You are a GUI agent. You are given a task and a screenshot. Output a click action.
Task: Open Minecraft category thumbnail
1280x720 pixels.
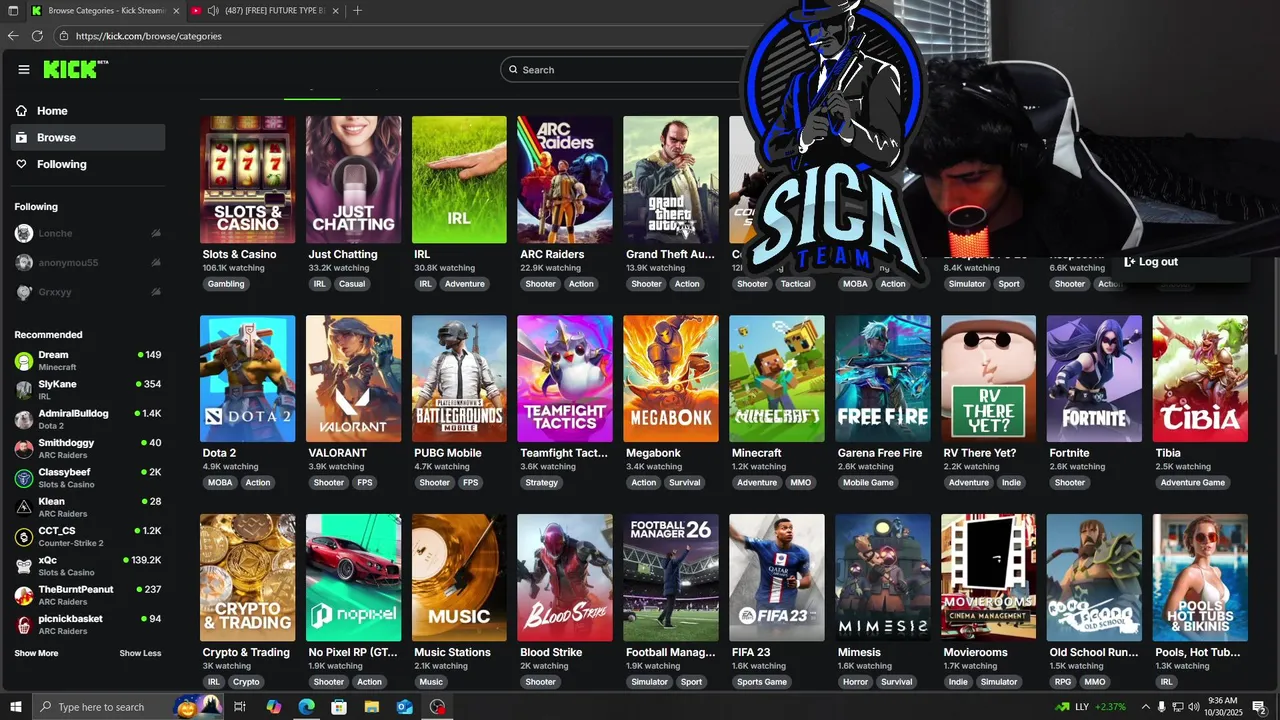tap(777, 379)
